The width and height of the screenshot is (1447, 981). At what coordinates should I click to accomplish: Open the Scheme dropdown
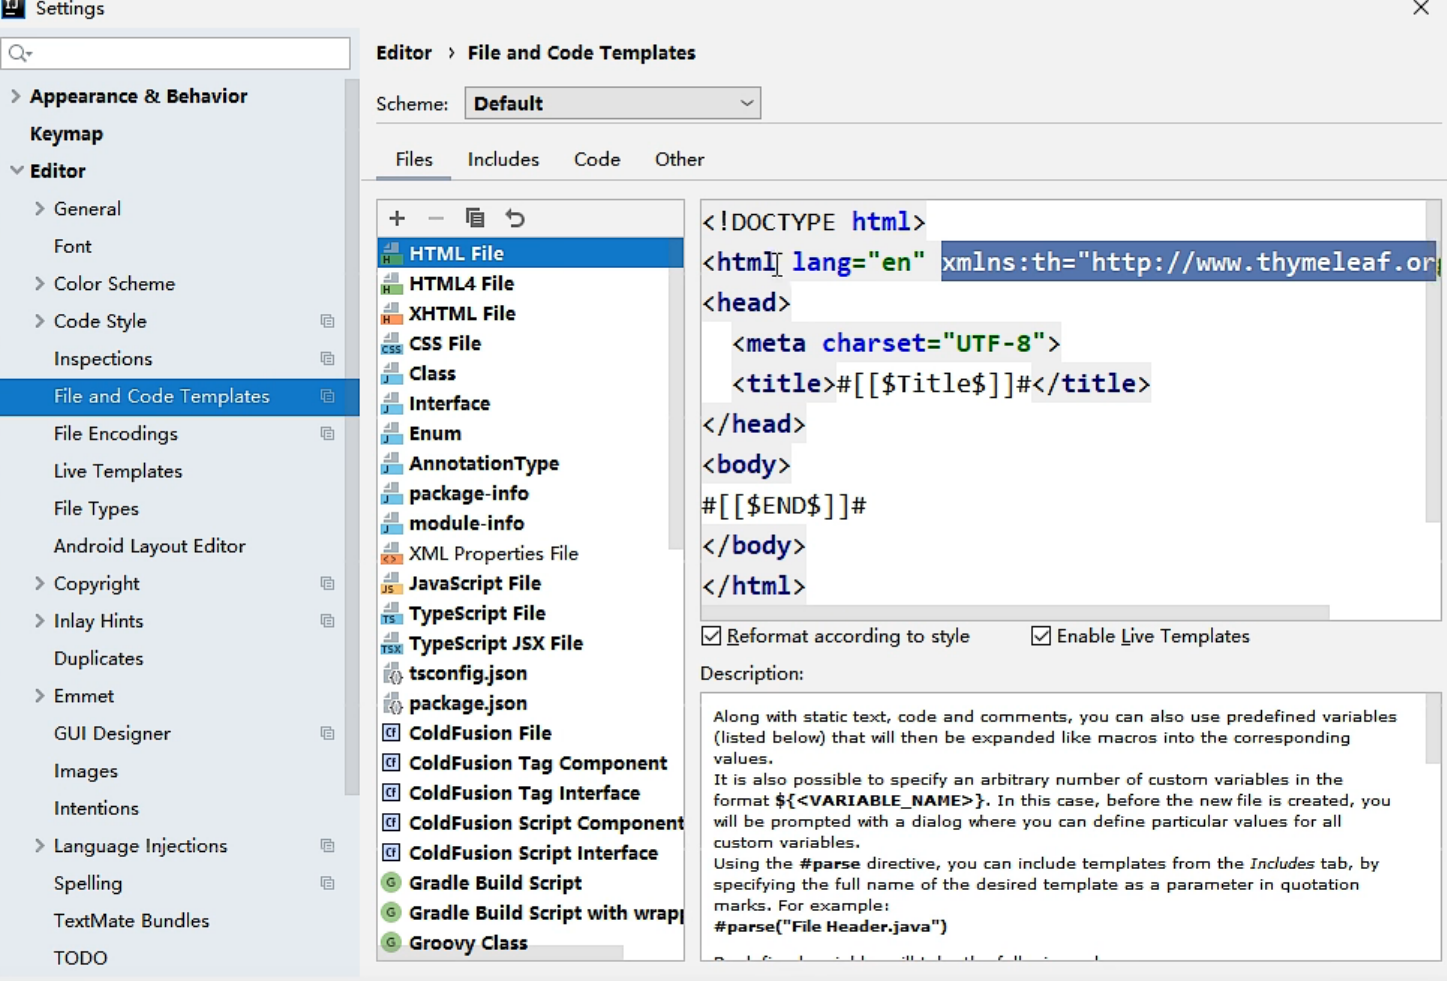pos(612,103)
